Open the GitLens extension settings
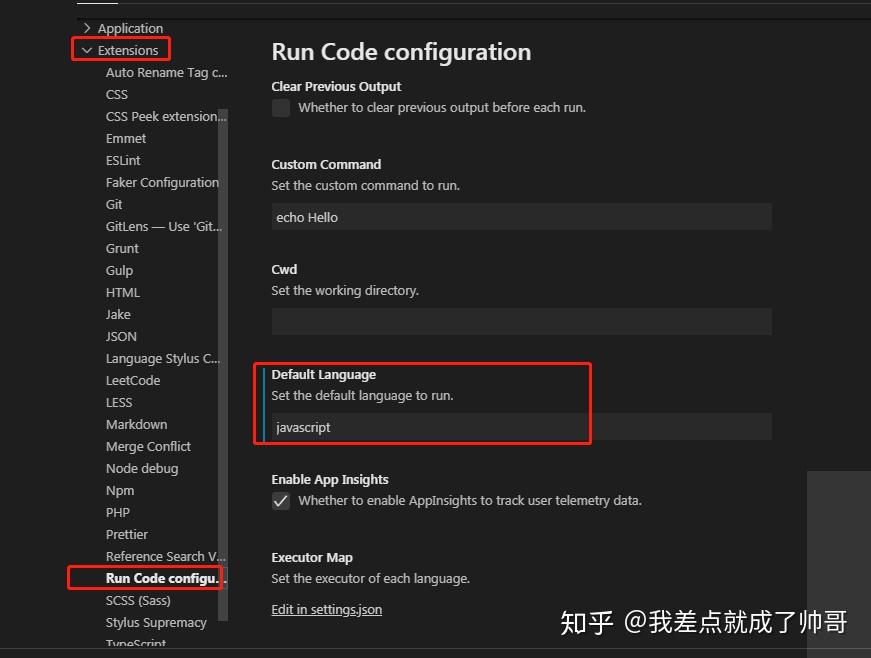The image size is (871, 658). point(162,226)
